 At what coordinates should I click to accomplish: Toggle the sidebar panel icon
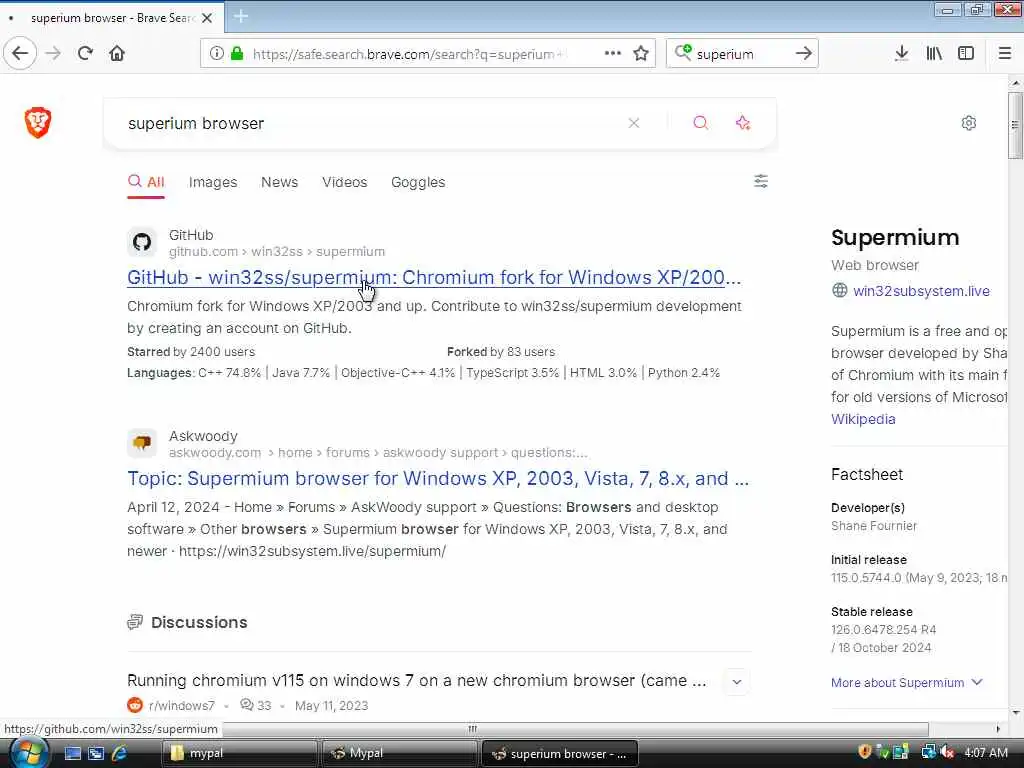click(966, 54)
